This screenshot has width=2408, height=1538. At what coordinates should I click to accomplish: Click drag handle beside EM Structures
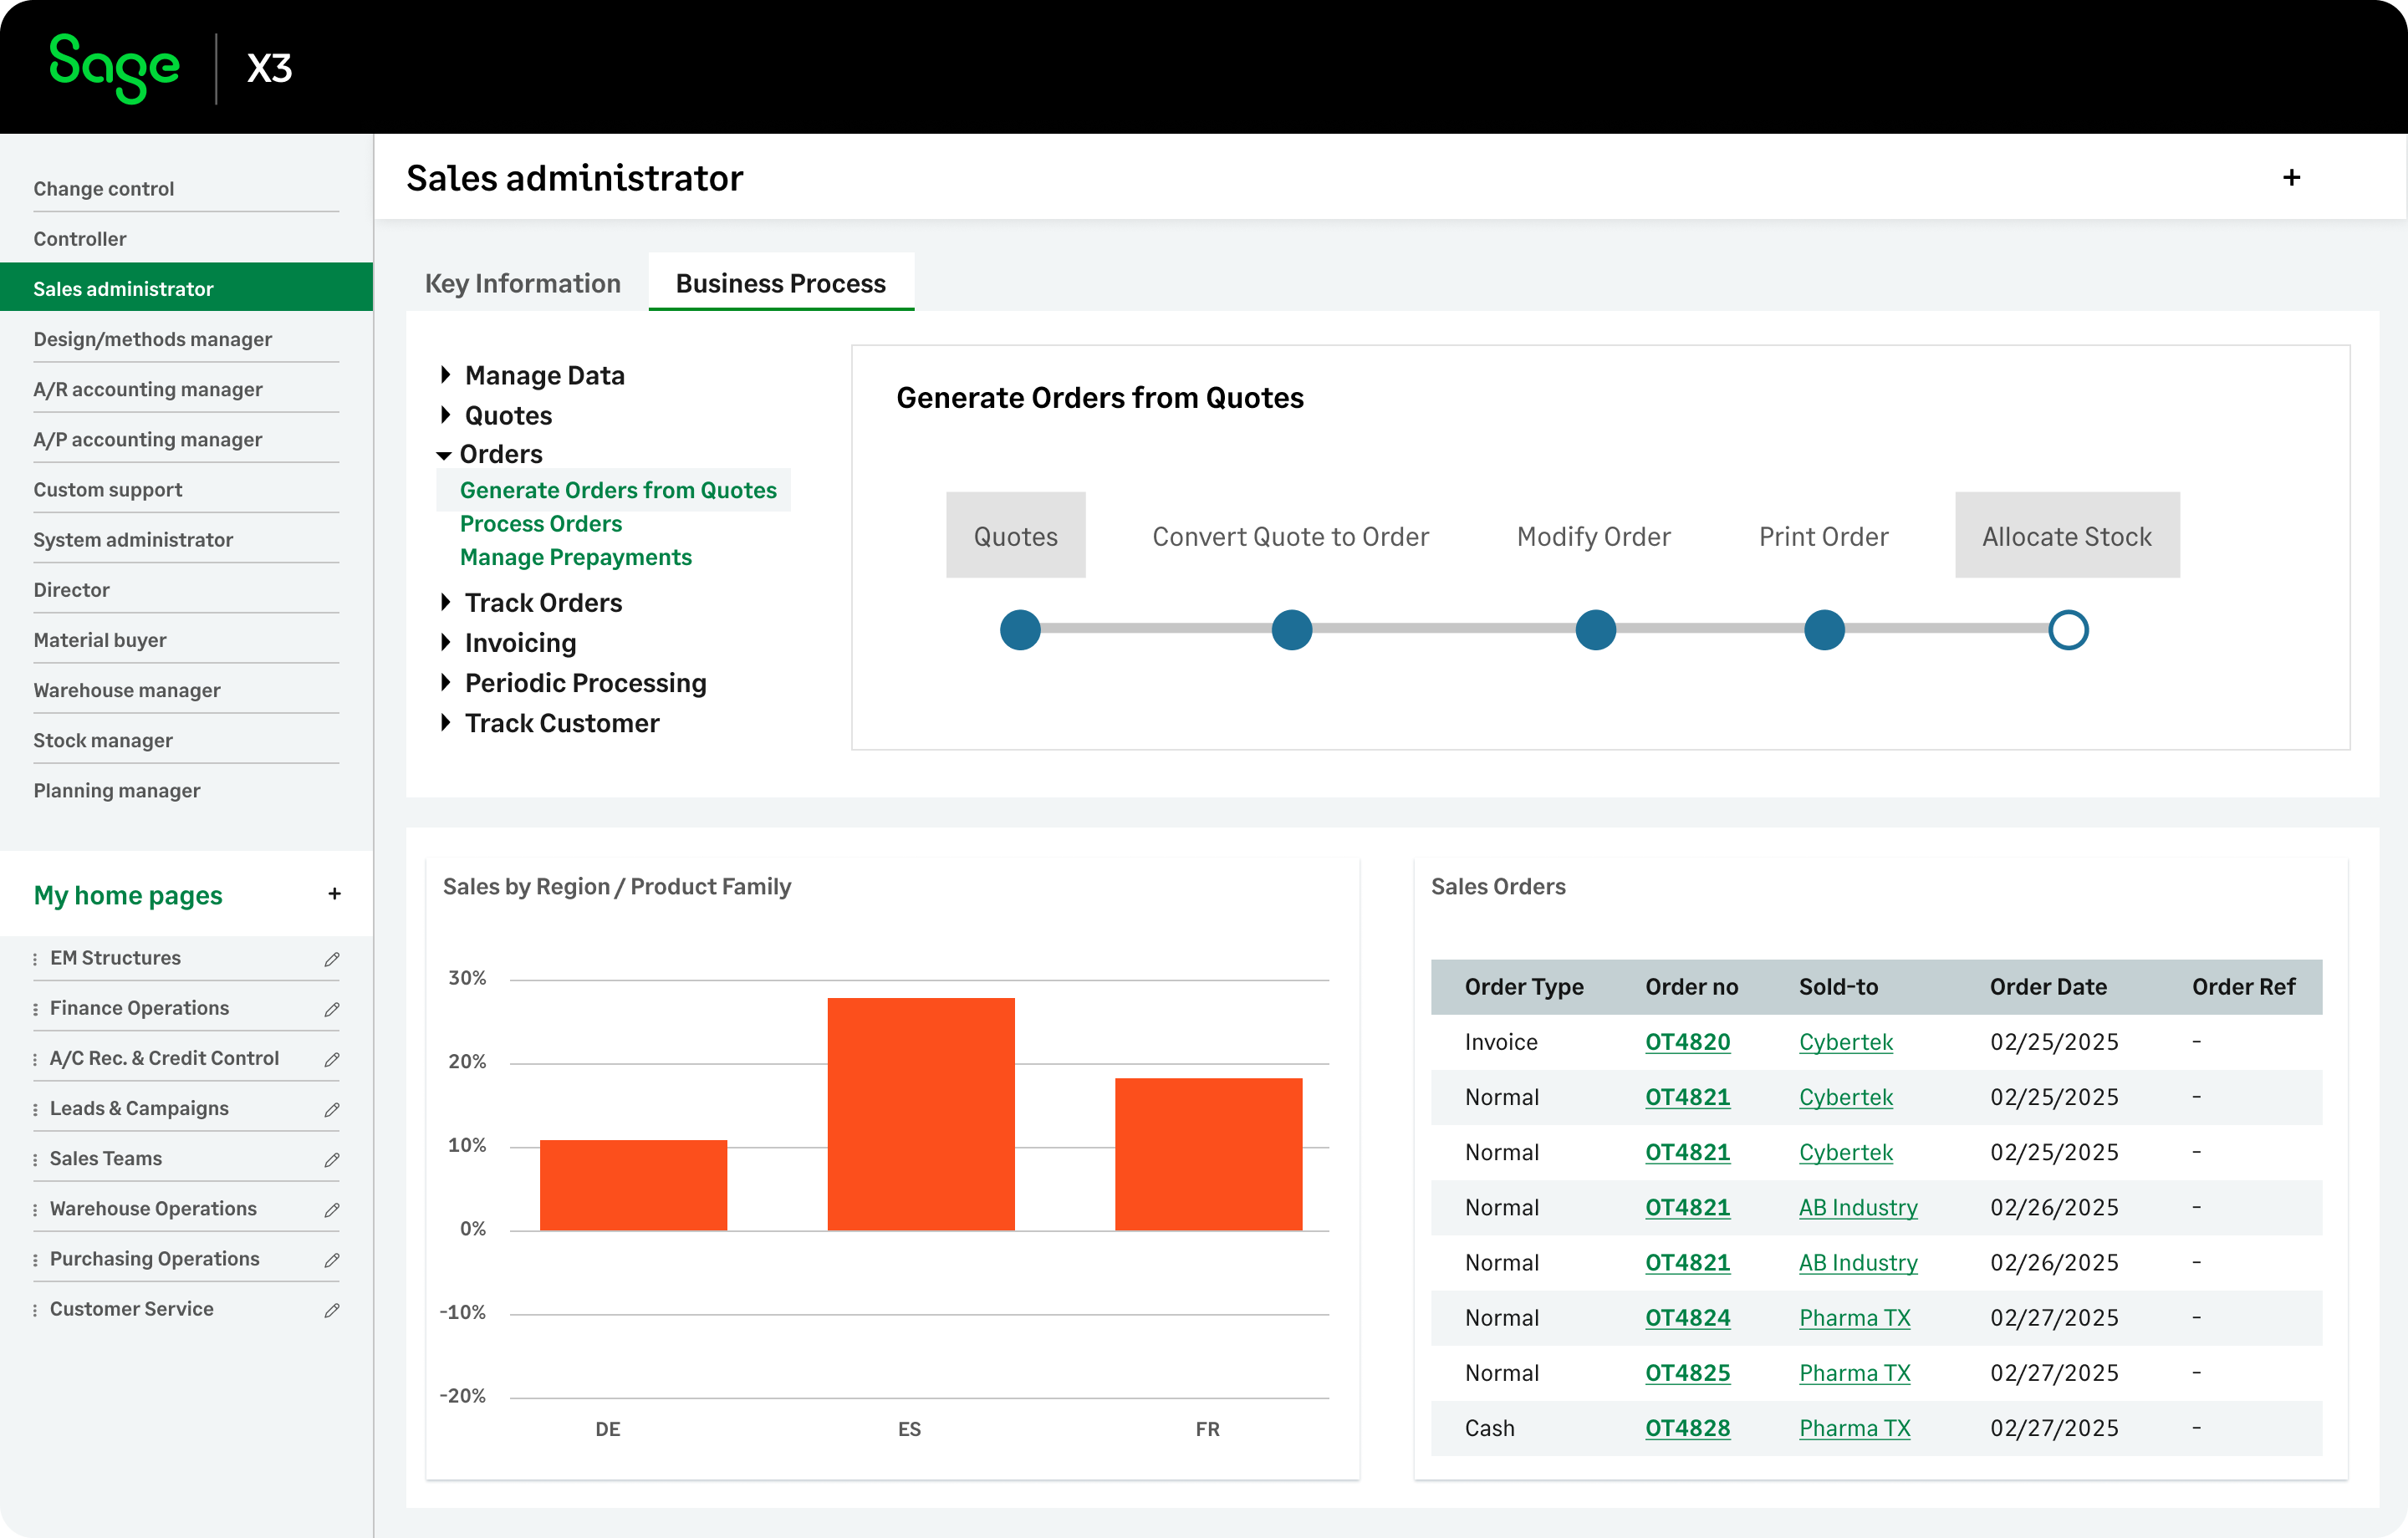pos(36,959)
